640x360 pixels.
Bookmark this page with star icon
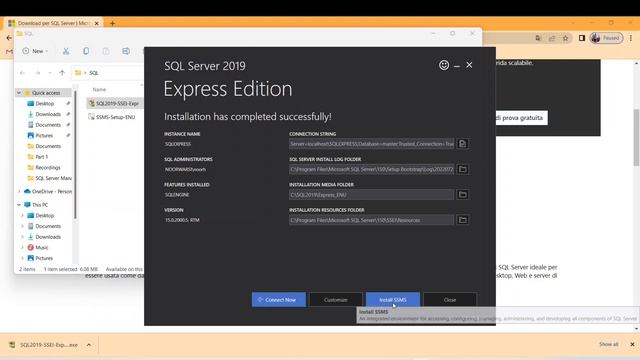point(565,38)
